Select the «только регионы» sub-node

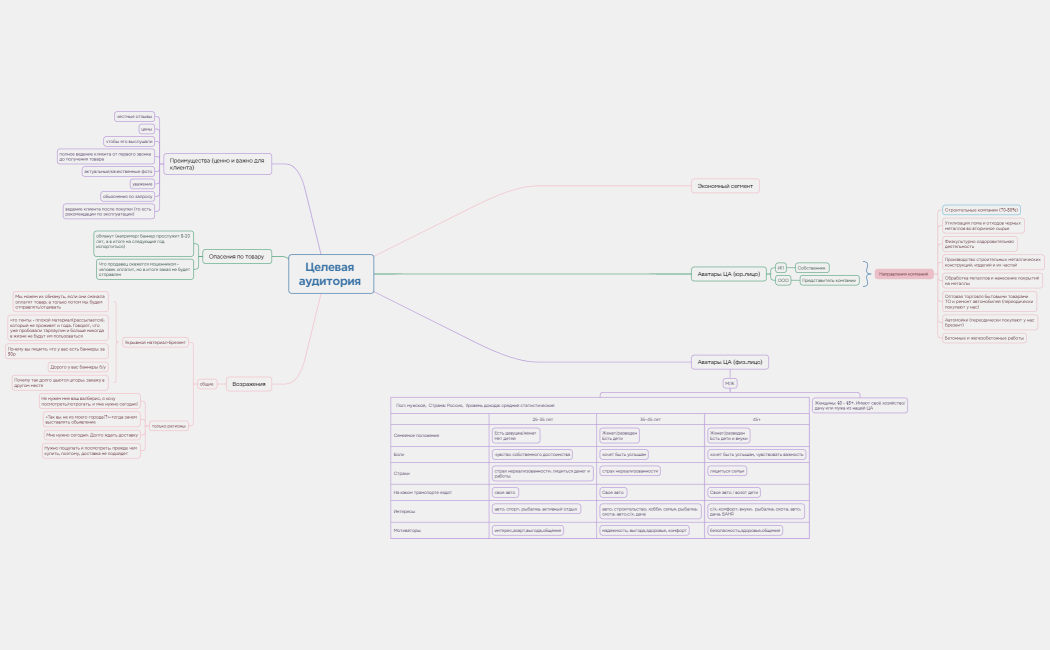point(166,425)
